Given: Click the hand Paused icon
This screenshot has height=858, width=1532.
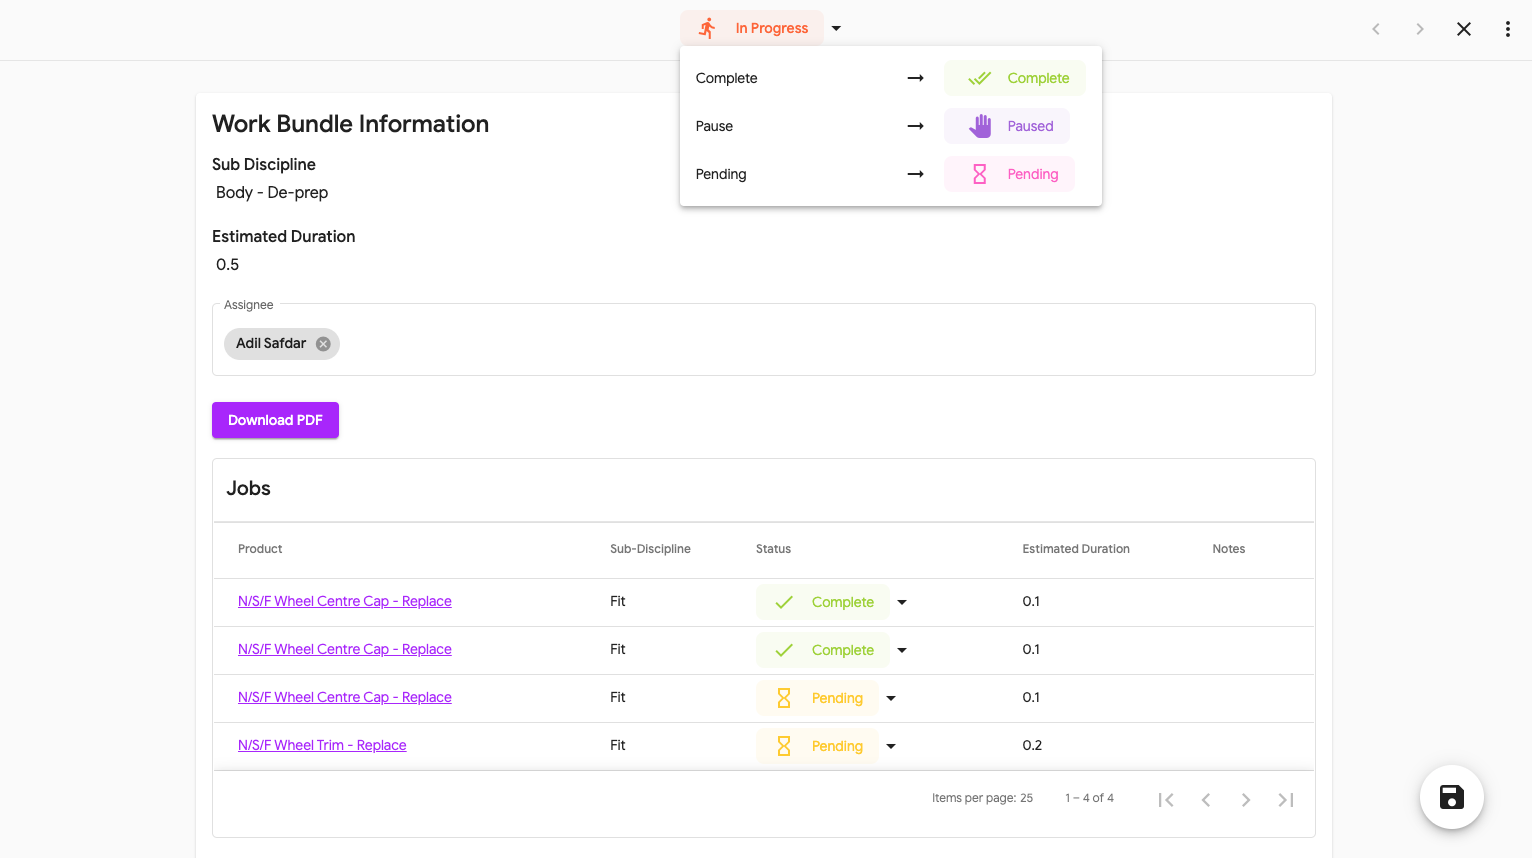Looking at the screenshot, I should (980, 126).
